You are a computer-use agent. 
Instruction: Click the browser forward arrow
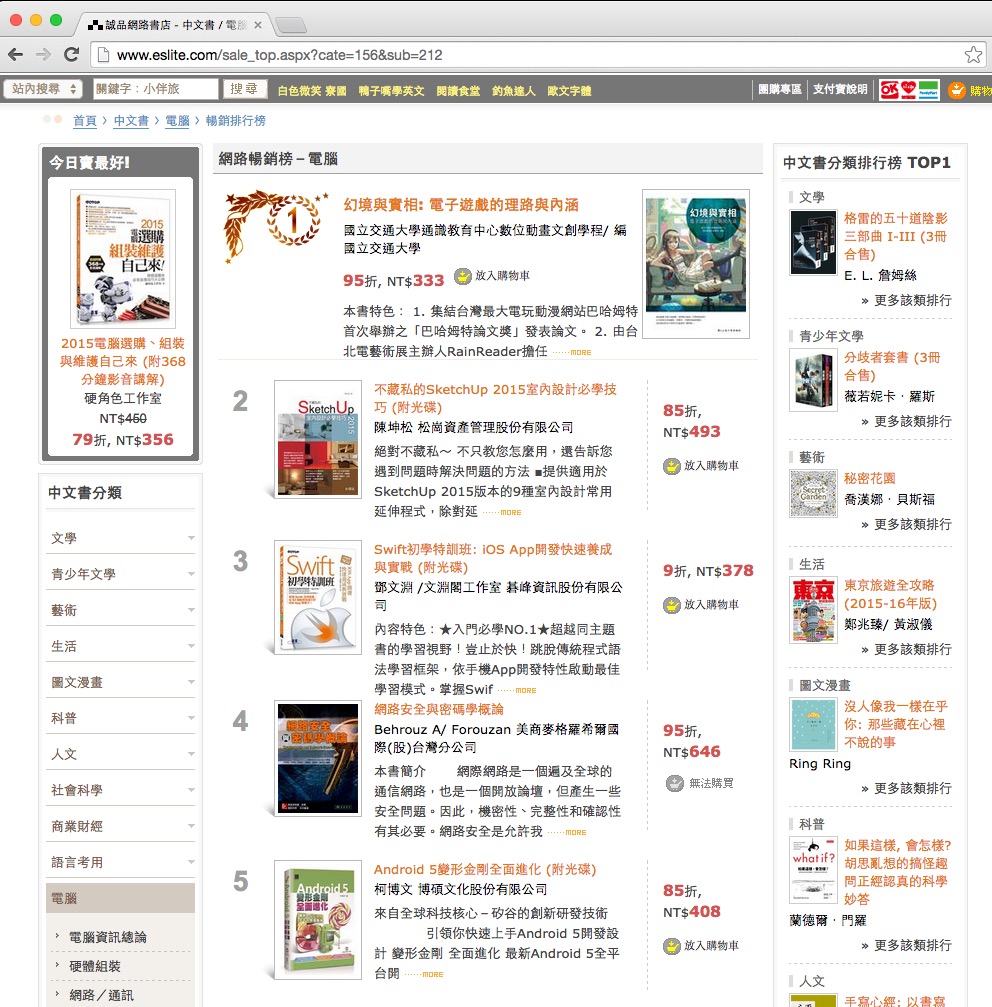pos(44,55)
